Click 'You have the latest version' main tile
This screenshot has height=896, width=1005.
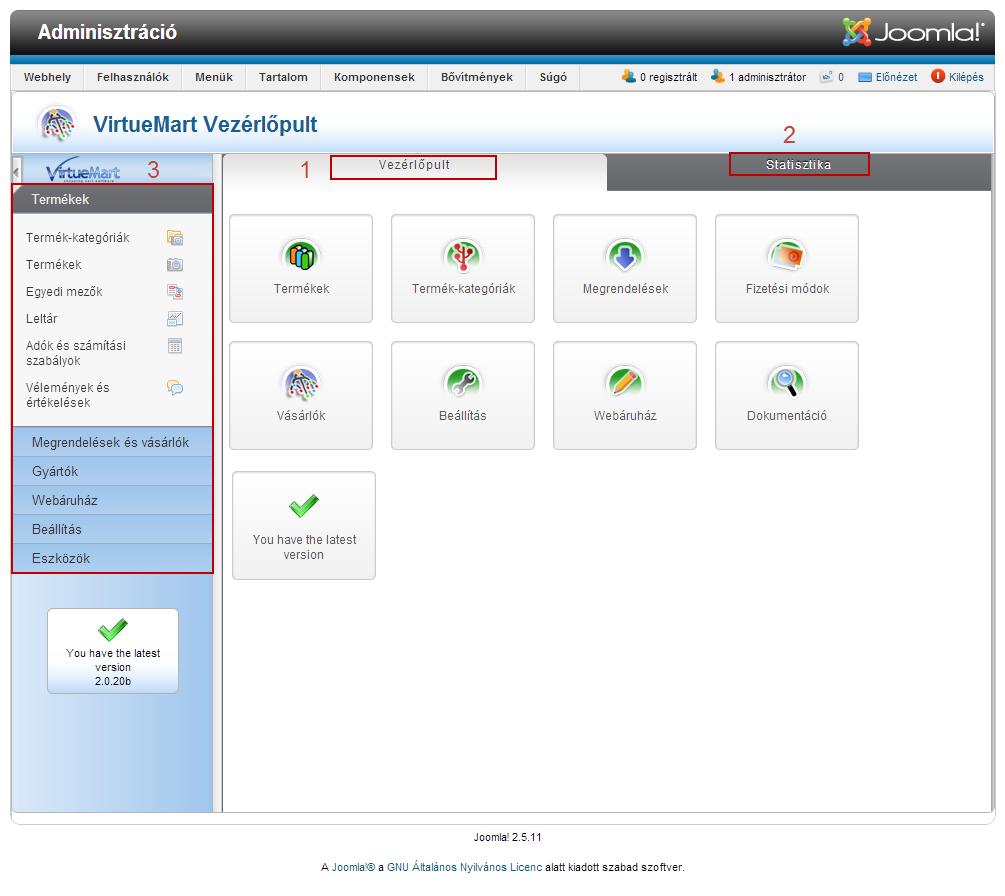pyautogui.click(x=304, y=526)
